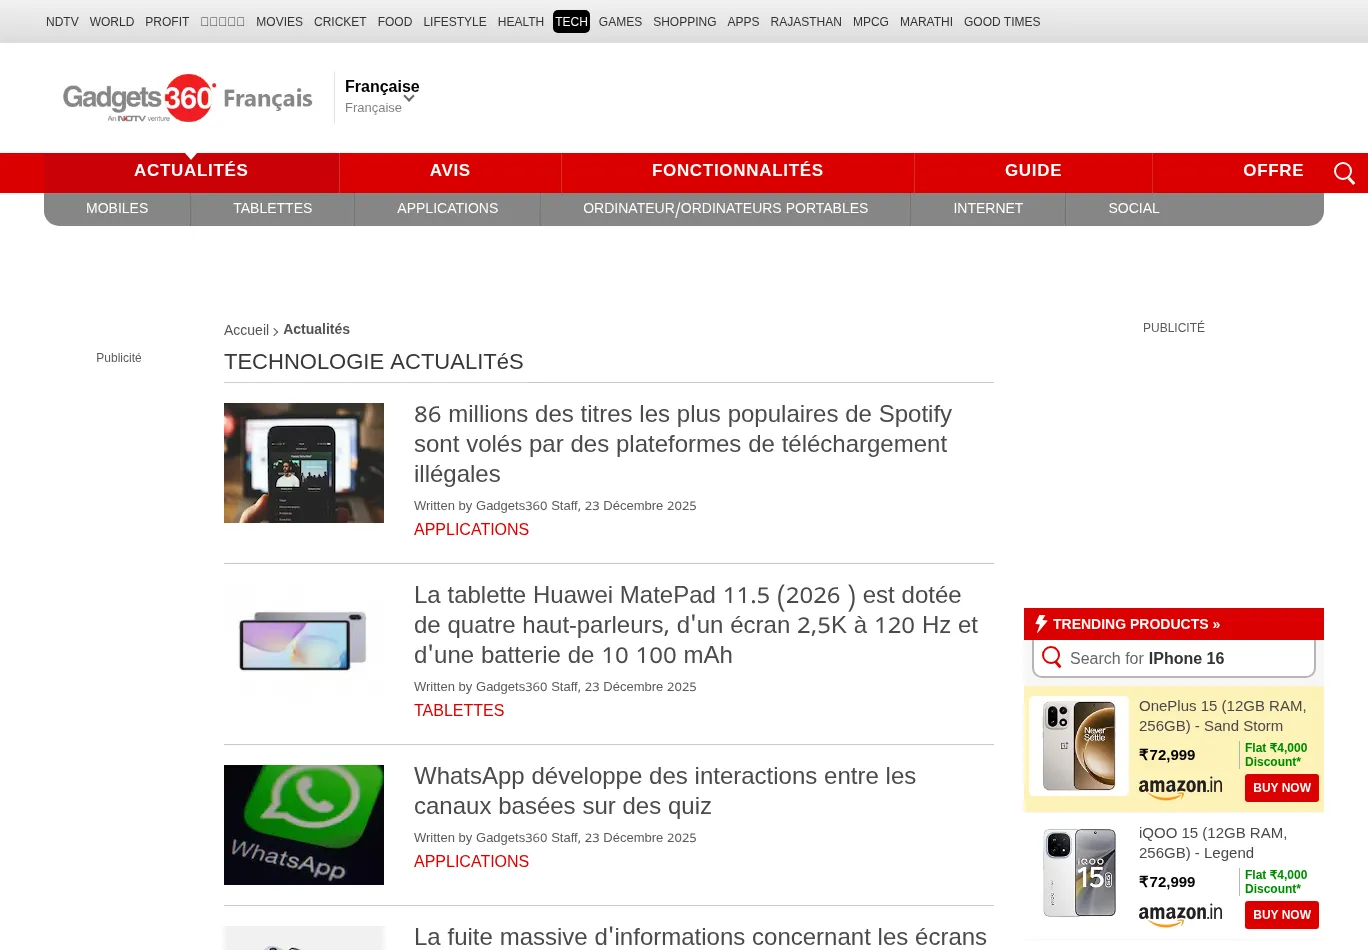Open the Huawei MatePad tablet thumbnail

coord(304,642)
